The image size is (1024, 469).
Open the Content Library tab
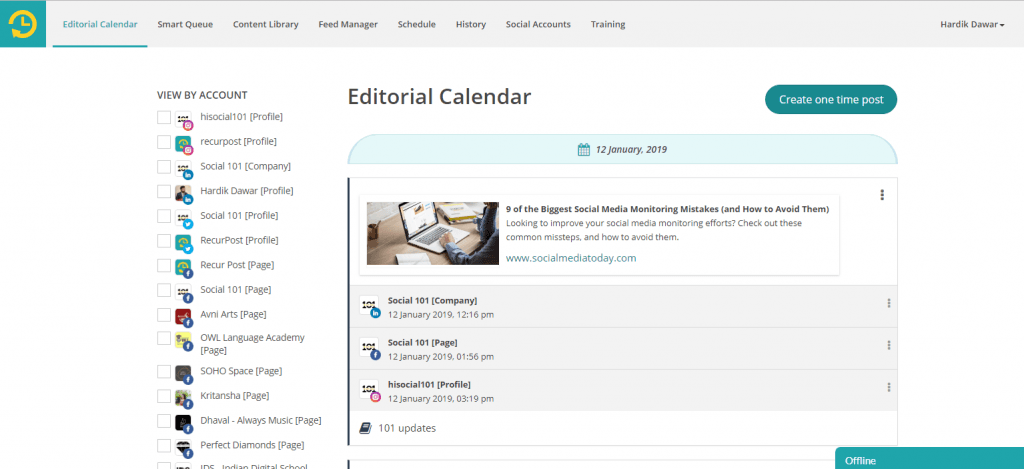[x=266, y=24]
